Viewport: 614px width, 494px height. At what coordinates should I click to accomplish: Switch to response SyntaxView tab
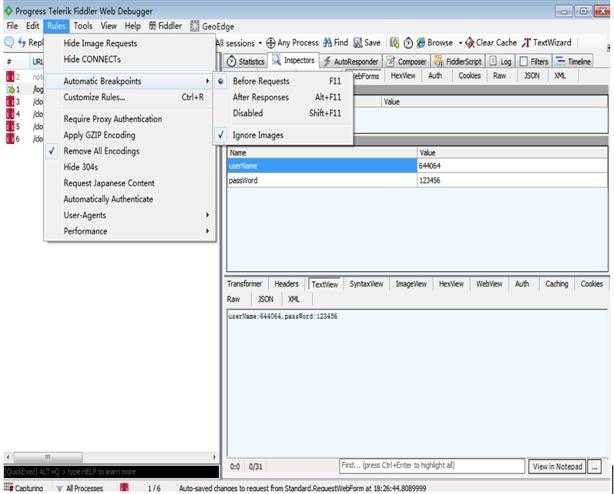366,284
